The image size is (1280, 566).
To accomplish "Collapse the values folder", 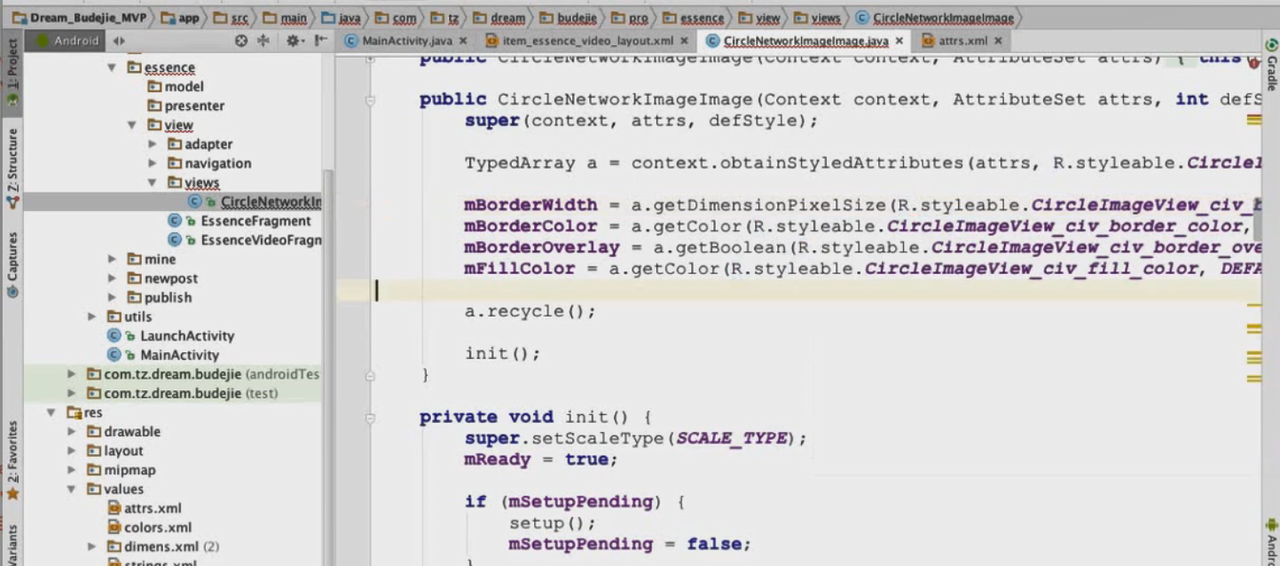I will 71,489.
